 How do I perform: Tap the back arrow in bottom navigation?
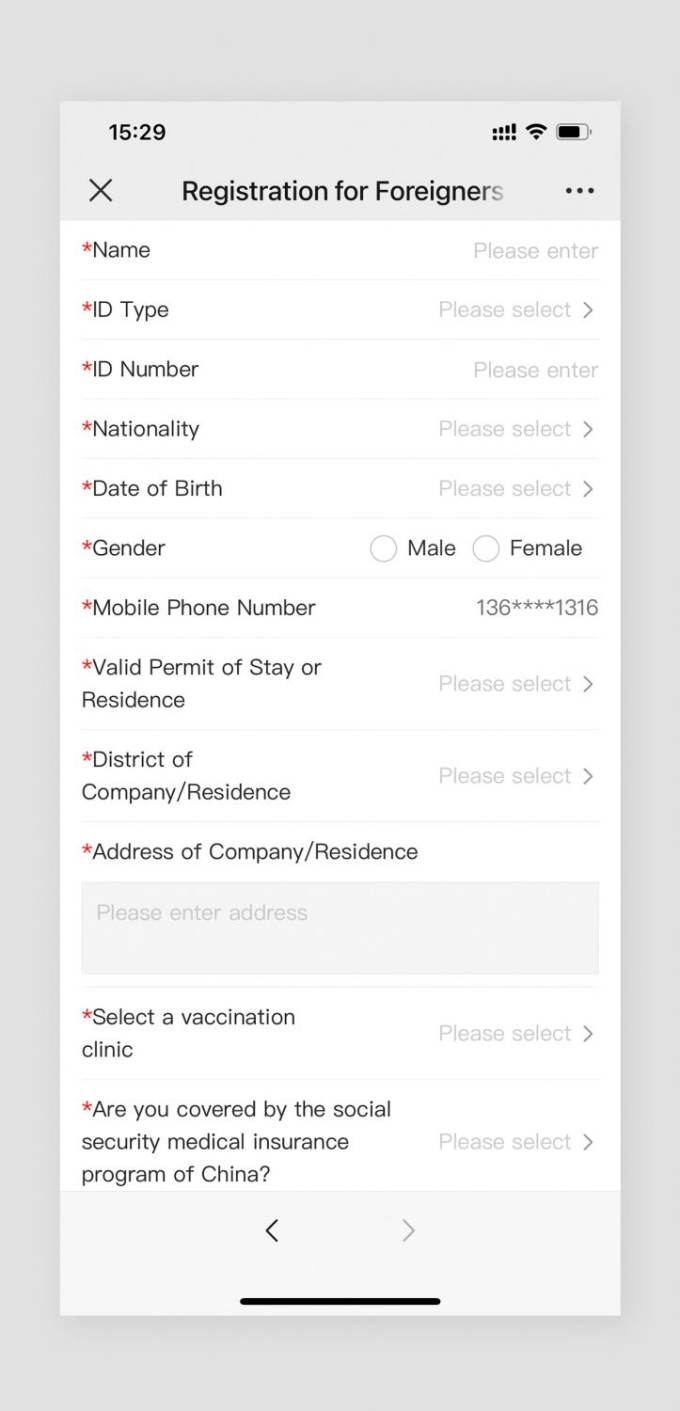click(272, 1231)
